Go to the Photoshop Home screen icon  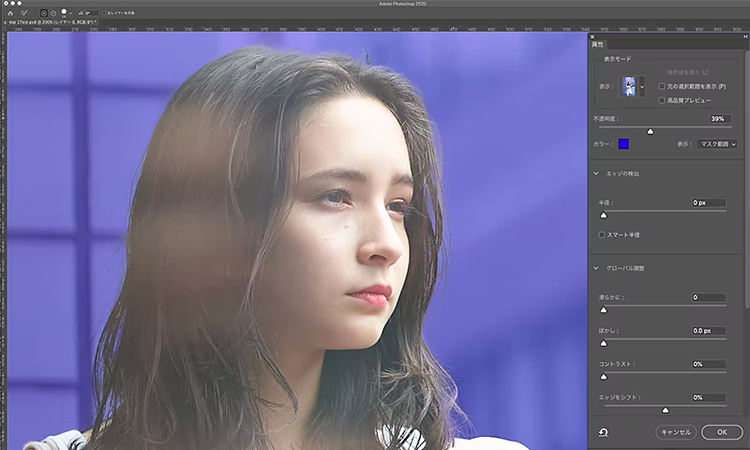(11, 13)
